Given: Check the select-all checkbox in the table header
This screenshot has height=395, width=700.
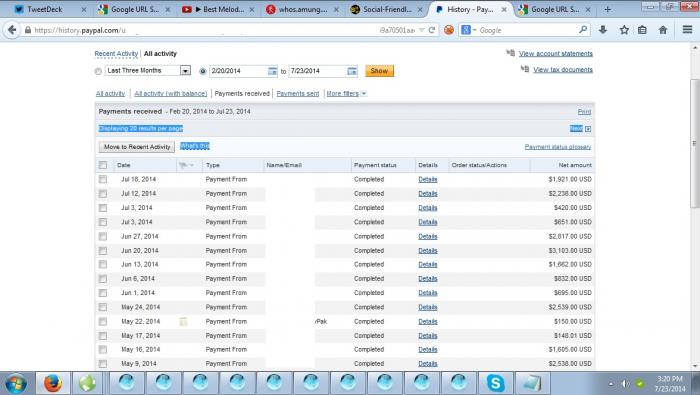Looking at the screenshot, I should [x=103, y=165].
